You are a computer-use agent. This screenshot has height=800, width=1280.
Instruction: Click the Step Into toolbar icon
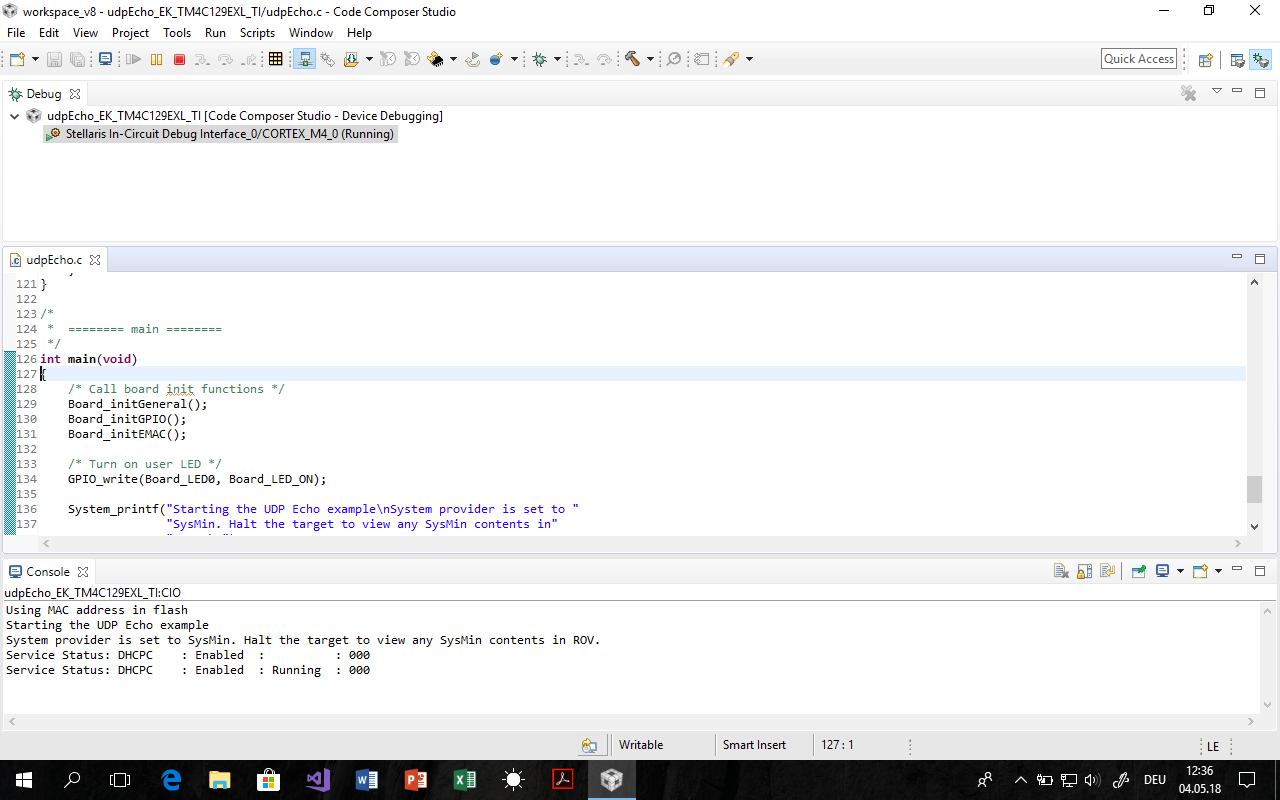point(203,60)
